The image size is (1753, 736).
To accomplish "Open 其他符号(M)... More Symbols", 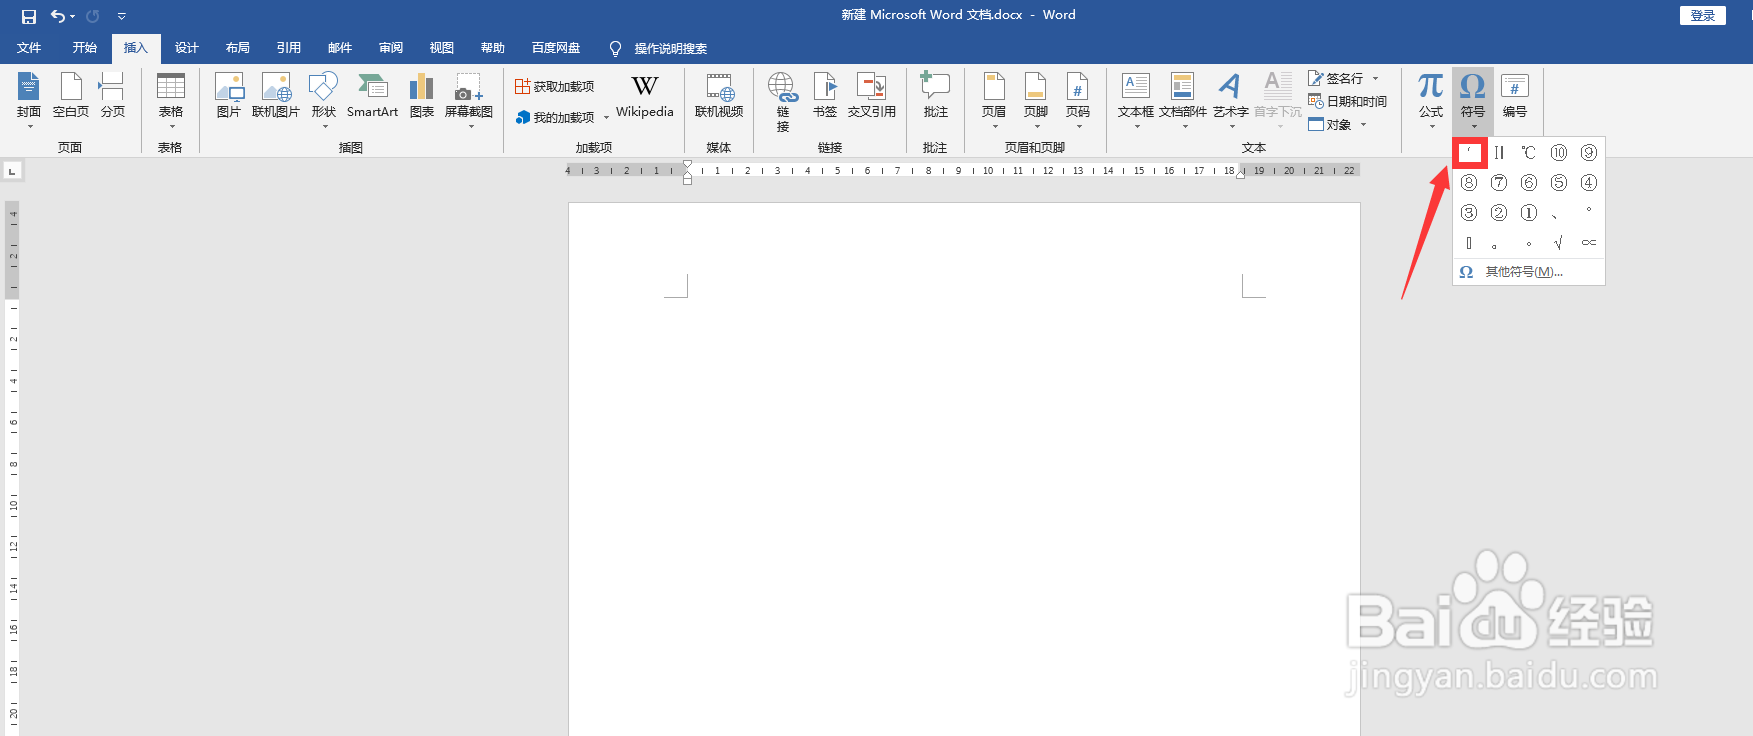I will pos(1529,272).
